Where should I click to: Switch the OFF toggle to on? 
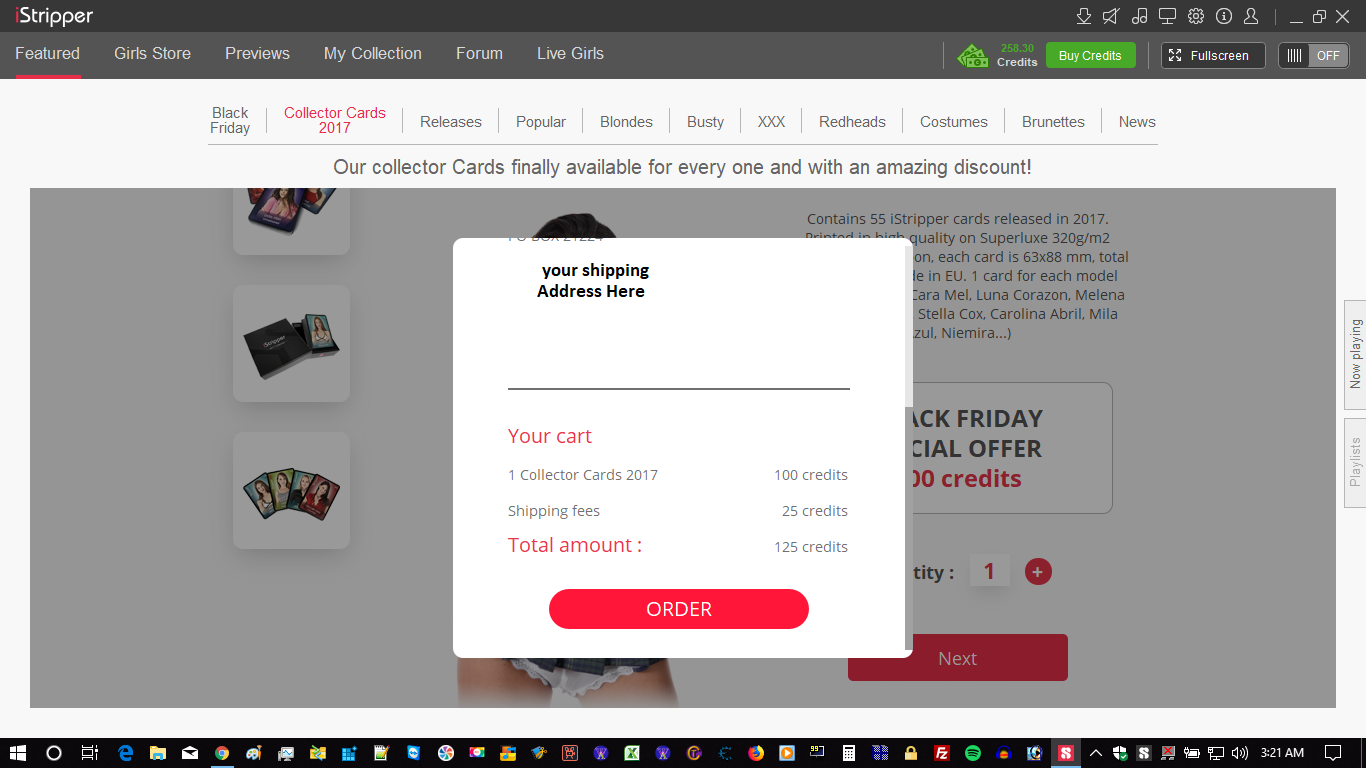[x=1313, y=56]
